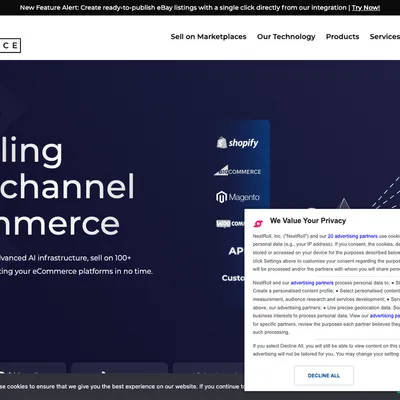Open advertising partners link in second paragraph
Viewport: 400px width, 400px height.
pos(312,283)
